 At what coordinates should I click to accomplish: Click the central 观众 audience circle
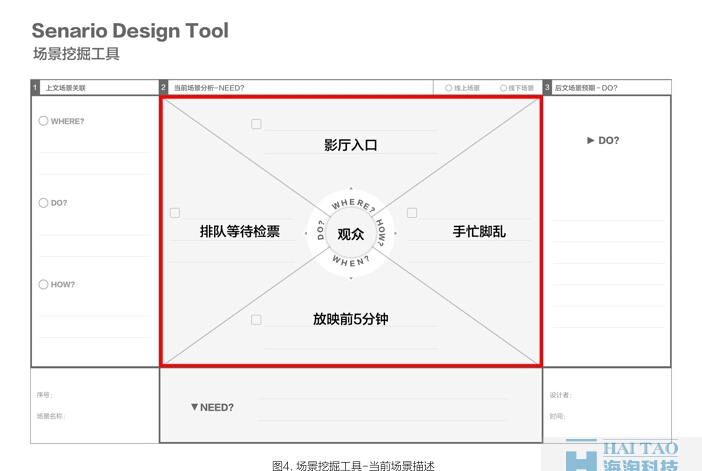point(350,234)
